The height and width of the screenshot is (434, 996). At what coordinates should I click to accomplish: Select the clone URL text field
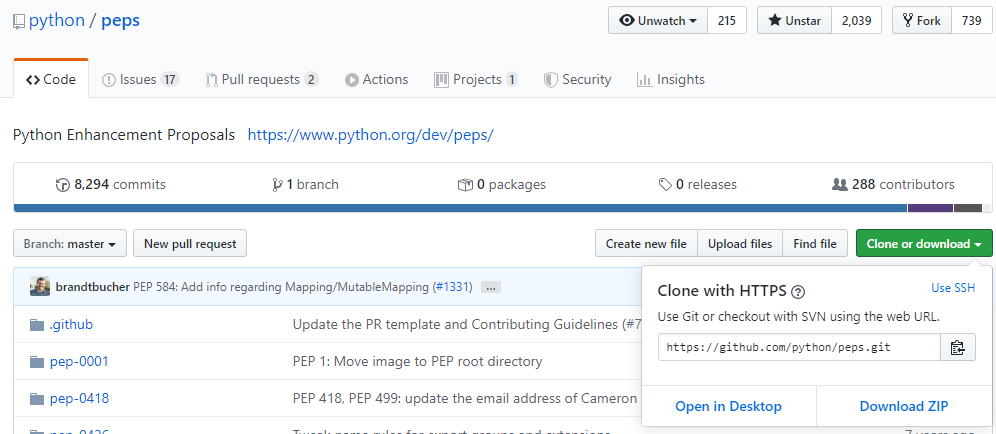click(x=799, y=348)
